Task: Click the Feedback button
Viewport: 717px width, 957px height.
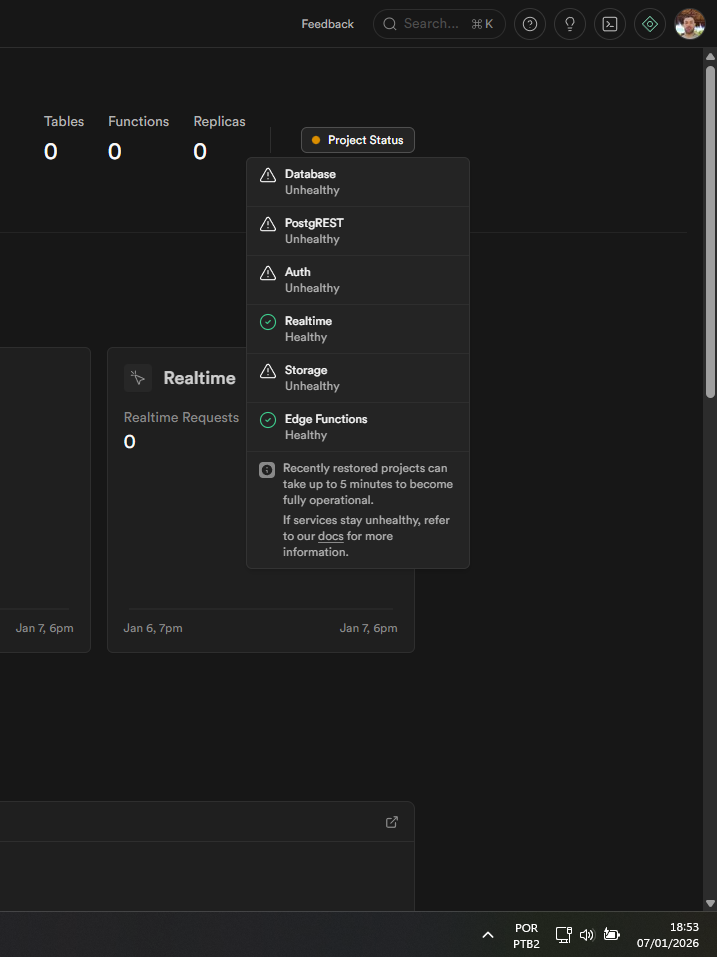Action: tap(328, 24)
